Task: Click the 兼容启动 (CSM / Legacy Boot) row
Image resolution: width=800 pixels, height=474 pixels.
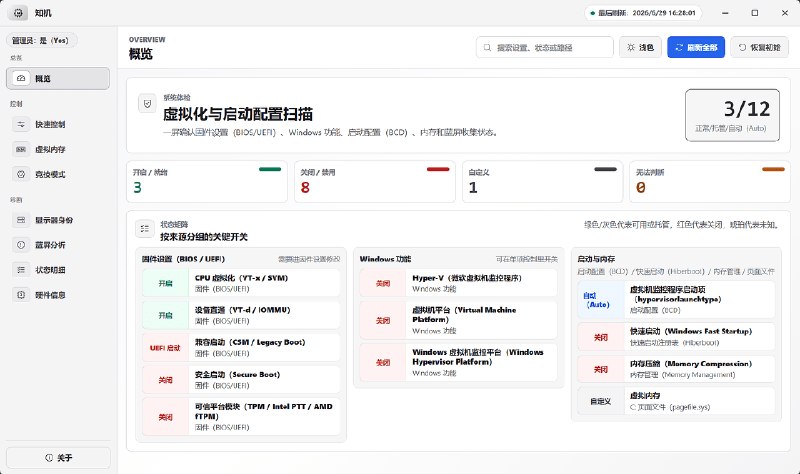Action: tap(241, 347)
